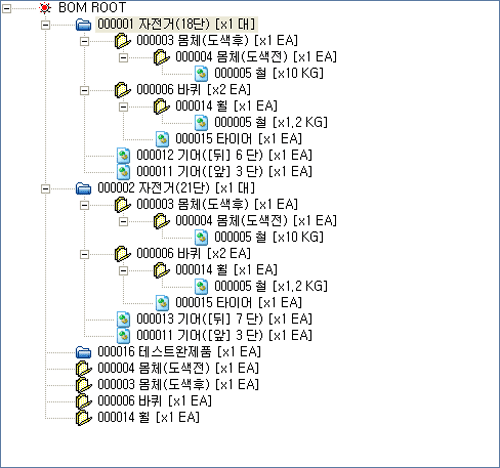Collapse 000014 휠 node under 자전거(21단)
Image resolution: width=500 pixels, height=468 pixels.
click(124, 271)
